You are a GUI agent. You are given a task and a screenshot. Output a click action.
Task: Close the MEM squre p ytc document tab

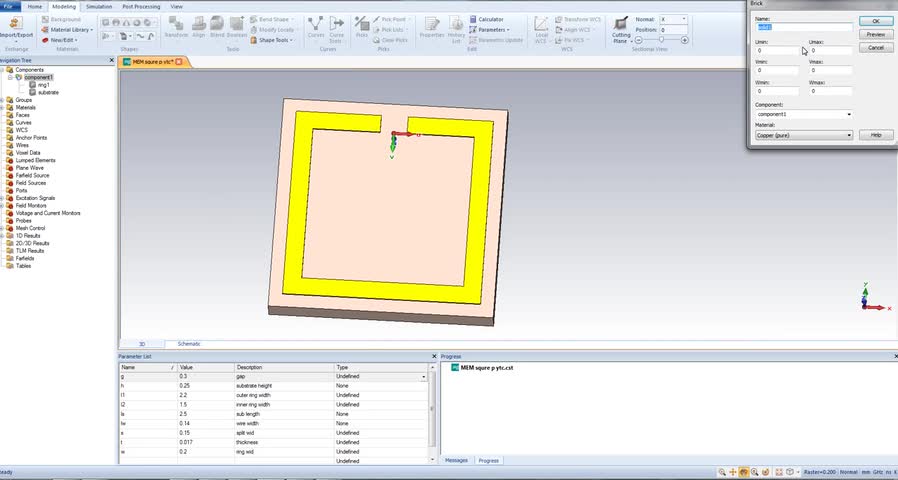coord(179,62)
